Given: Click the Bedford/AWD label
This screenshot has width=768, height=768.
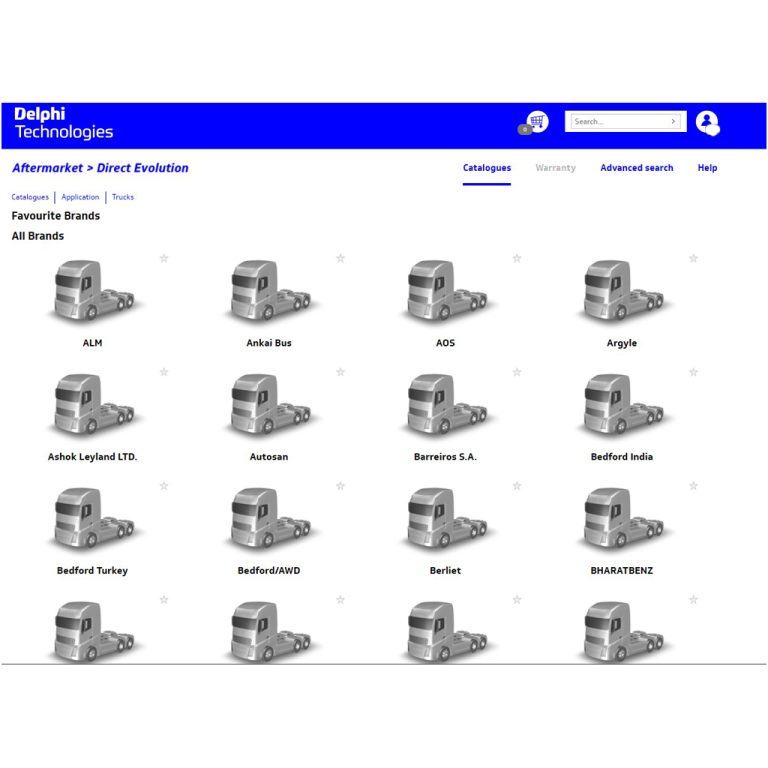Looking at the screenshot, I should [x=269, y=570].
